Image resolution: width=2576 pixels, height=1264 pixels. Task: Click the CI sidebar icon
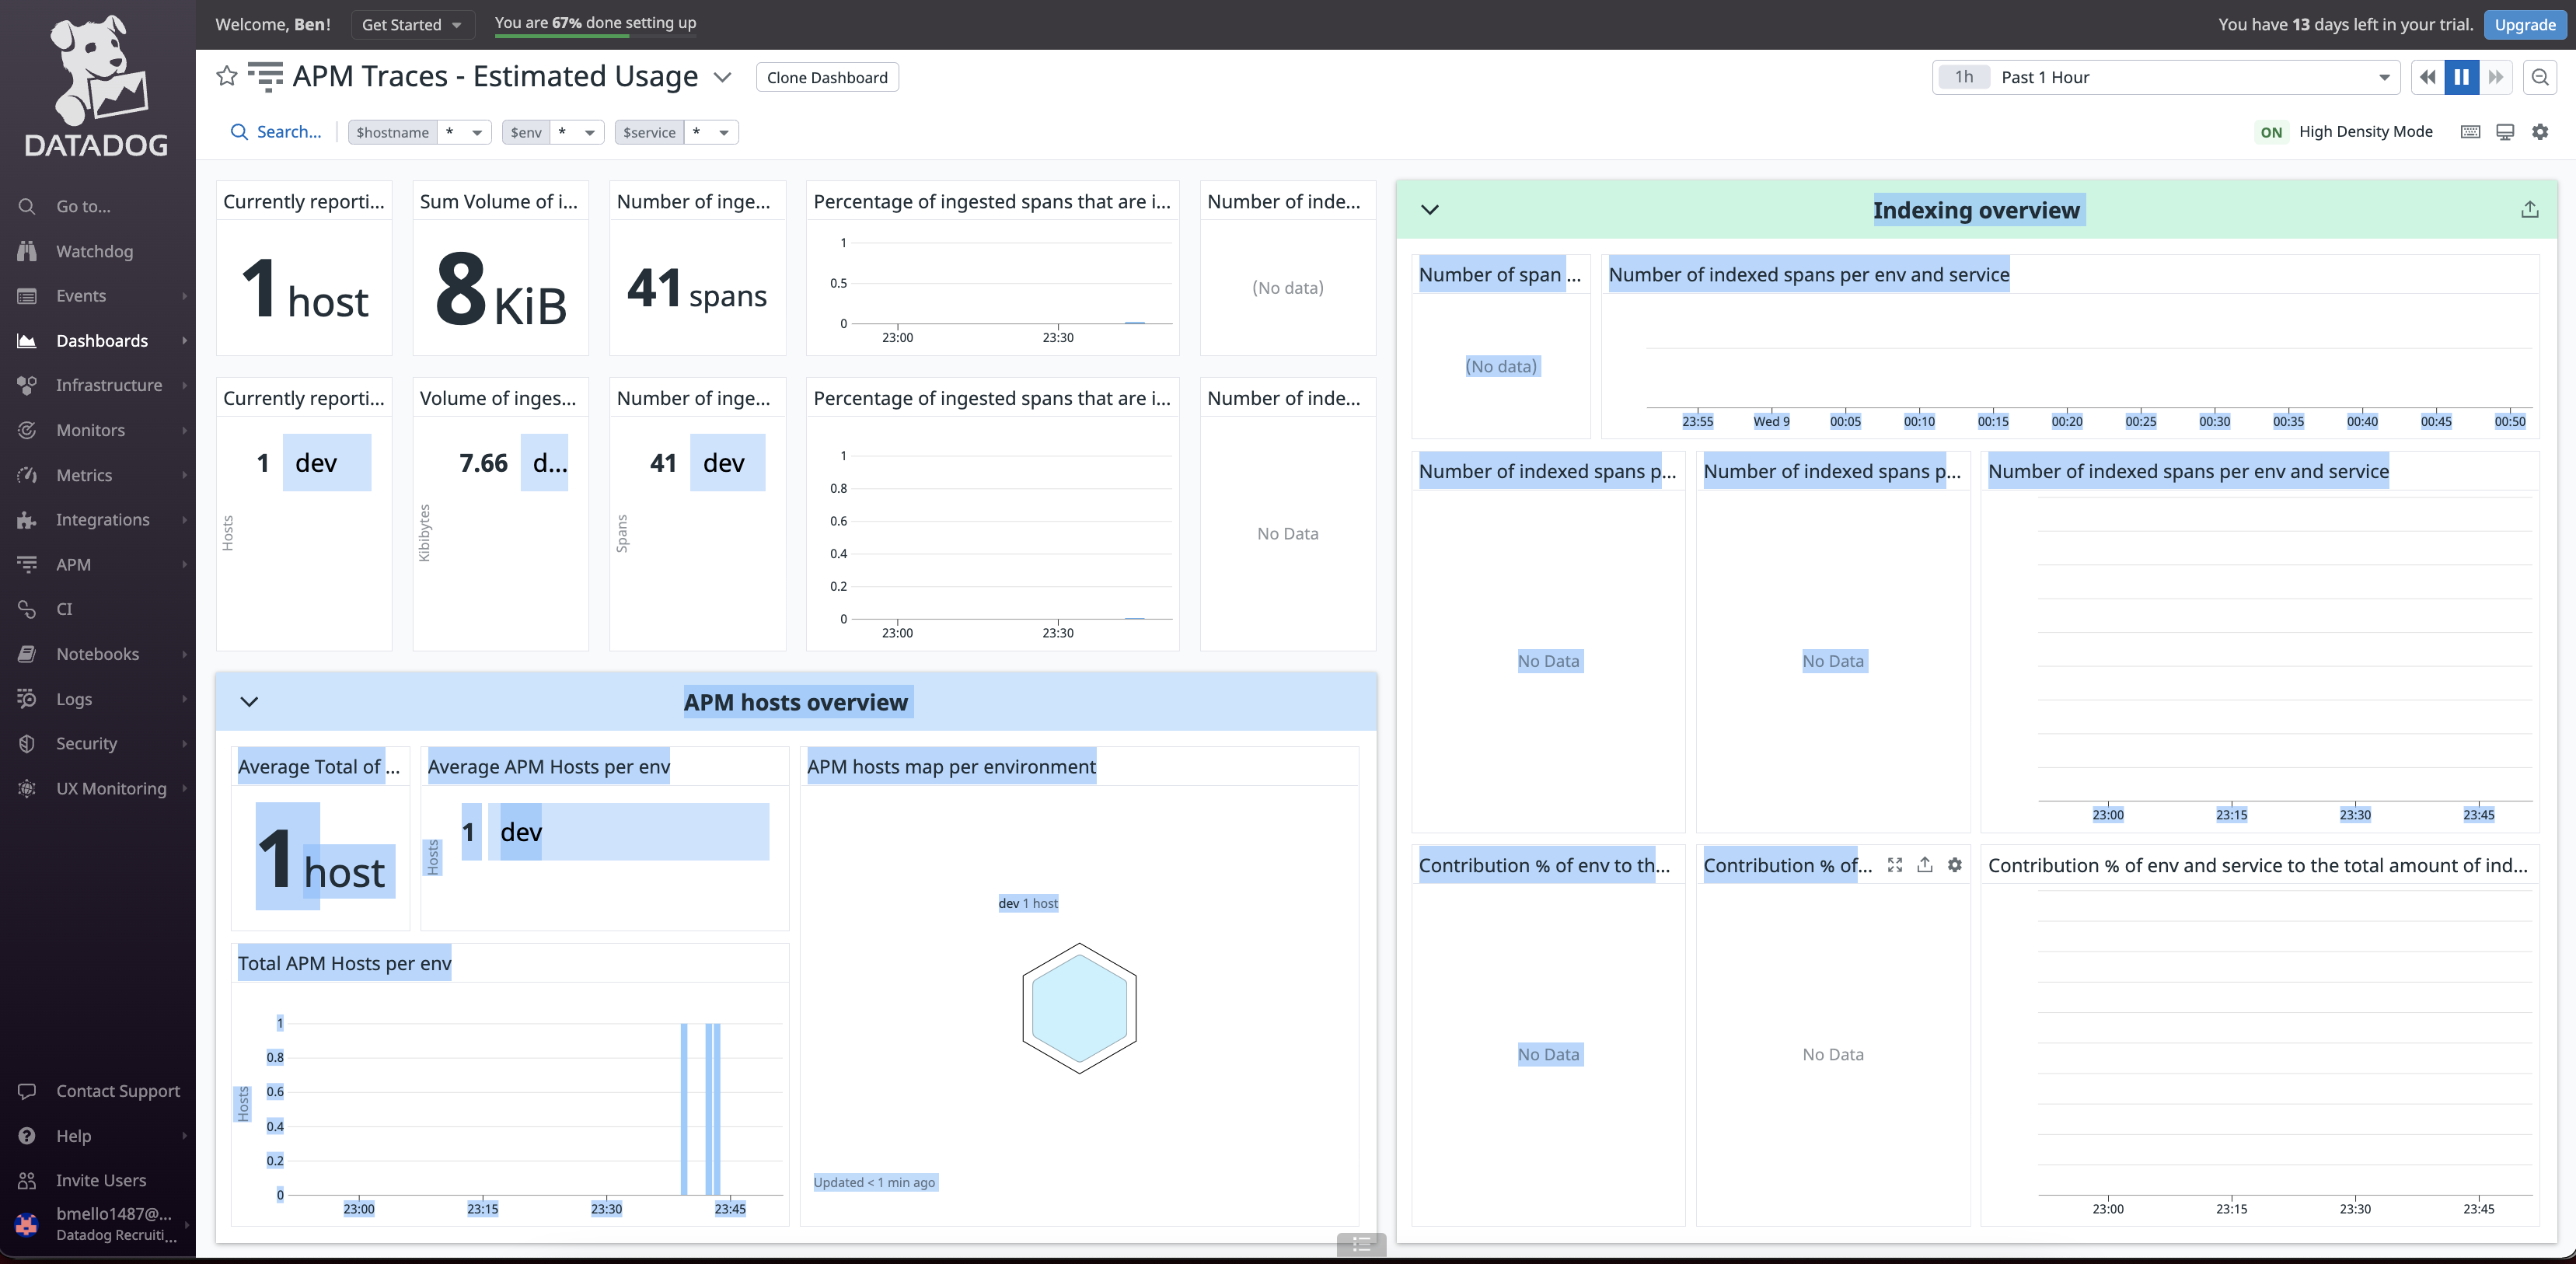tap(27, 609)
